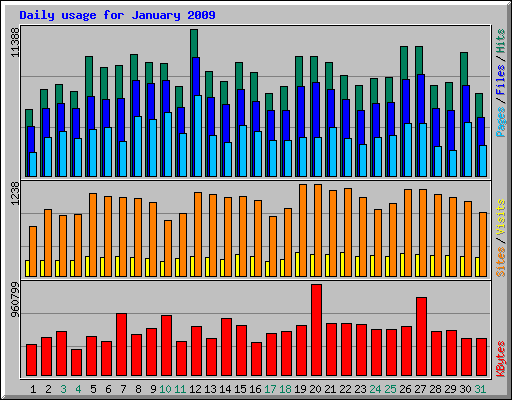Click day label 12 on x-axis
The image size is (512, 400).
click(x=195, y=389)
